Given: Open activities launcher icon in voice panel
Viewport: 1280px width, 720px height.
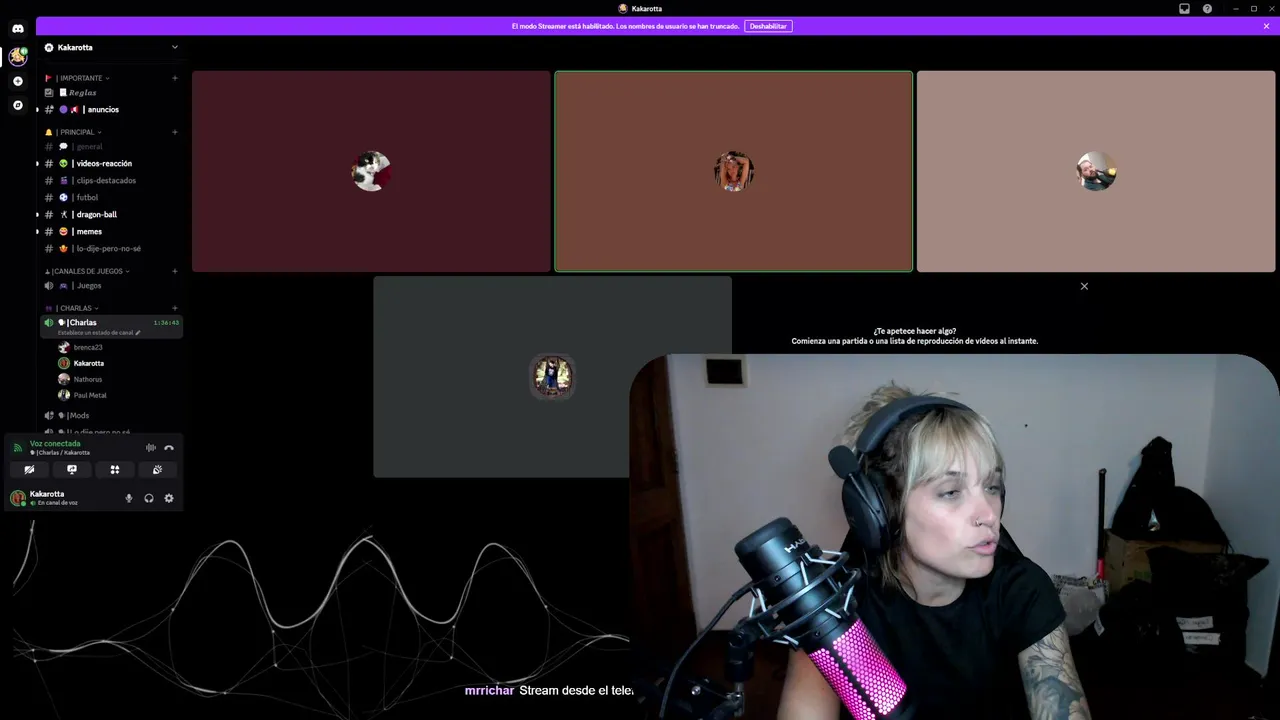Looking at the screenshot, I should [x=115, y=469].
